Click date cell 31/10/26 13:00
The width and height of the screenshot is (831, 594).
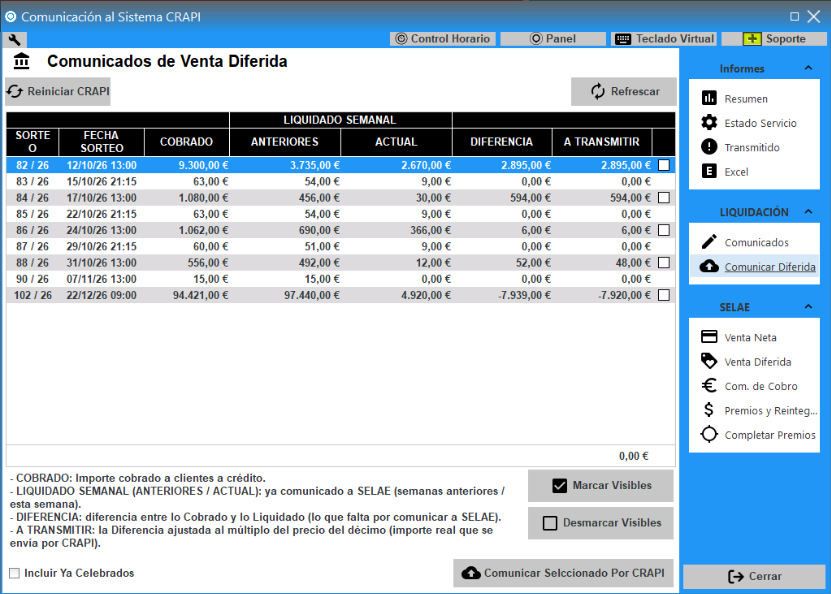tap(101, 263)
